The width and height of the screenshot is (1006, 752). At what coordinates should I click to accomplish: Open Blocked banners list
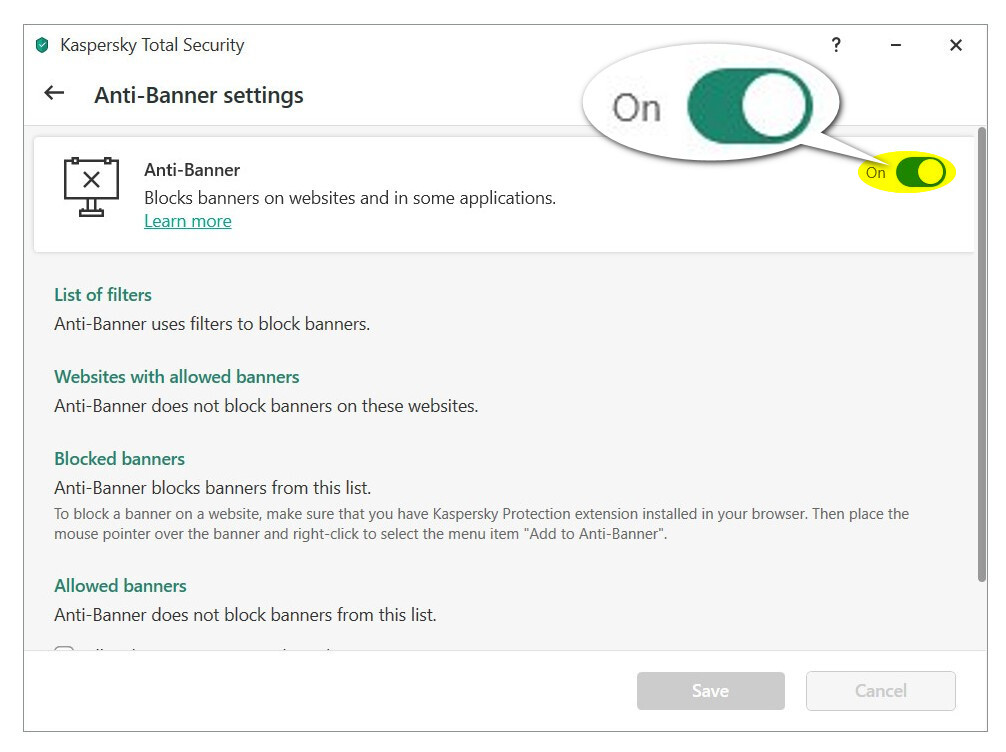tap(119, 459)
